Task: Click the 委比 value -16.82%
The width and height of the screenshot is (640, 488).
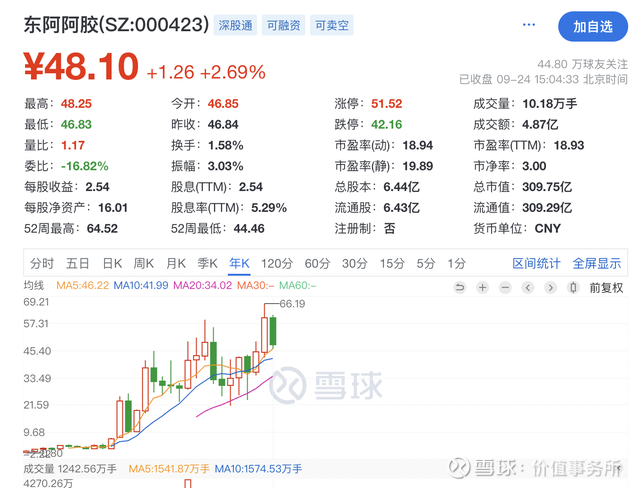Action: pyautogui.click(x=84, y=166)
